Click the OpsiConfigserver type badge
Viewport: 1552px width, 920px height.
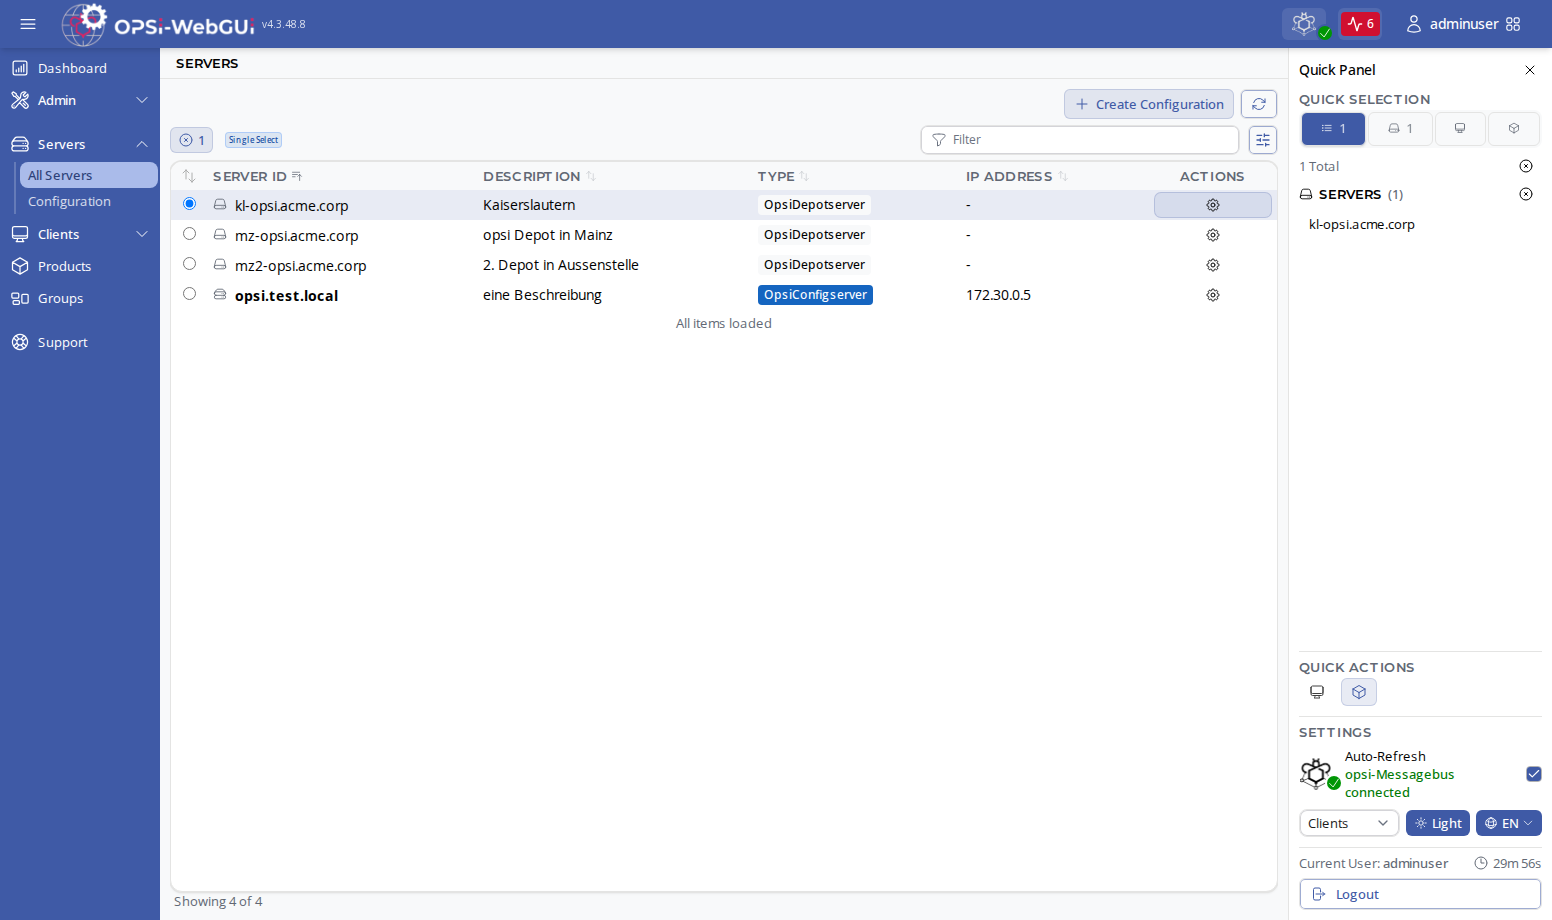(815, 295)
